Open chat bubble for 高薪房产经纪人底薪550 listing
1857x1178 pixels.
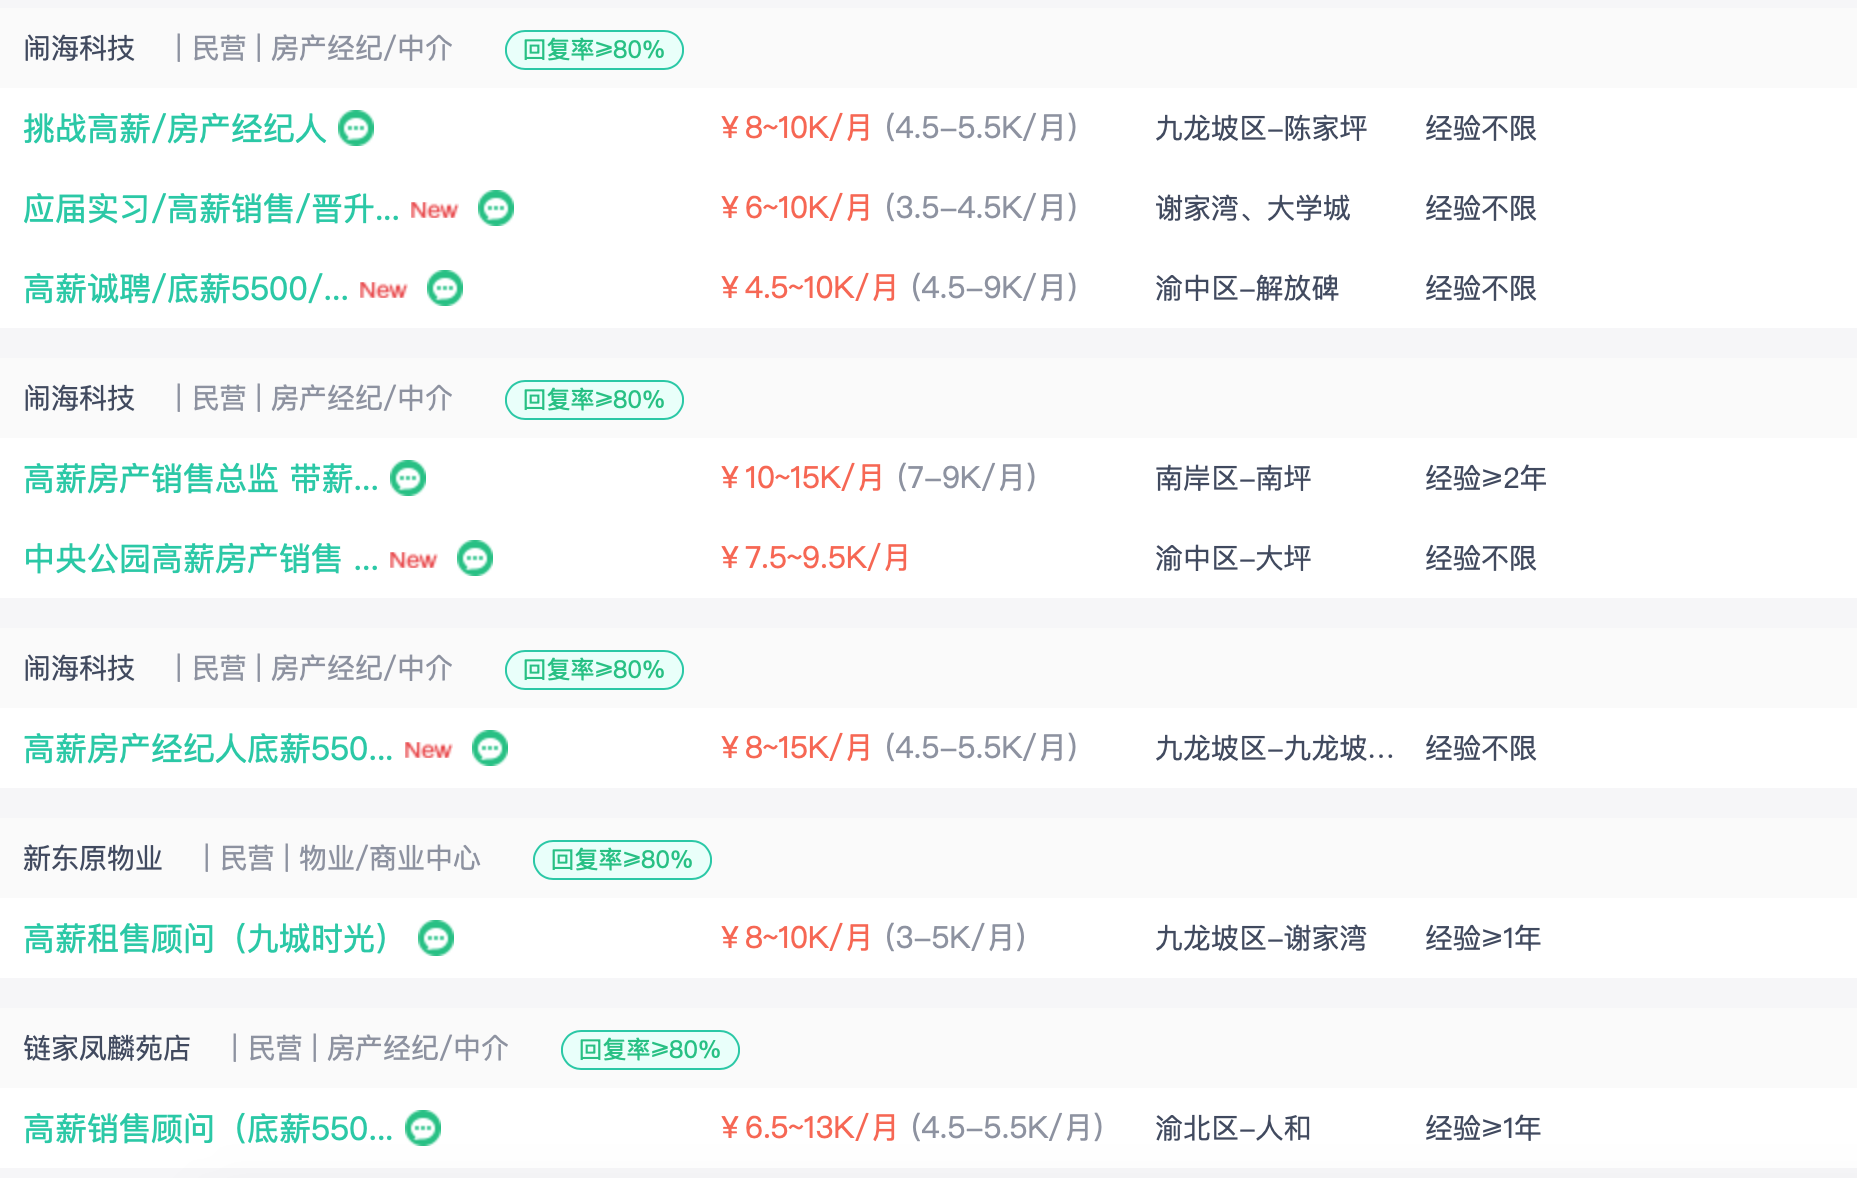[x=490, y=748]
